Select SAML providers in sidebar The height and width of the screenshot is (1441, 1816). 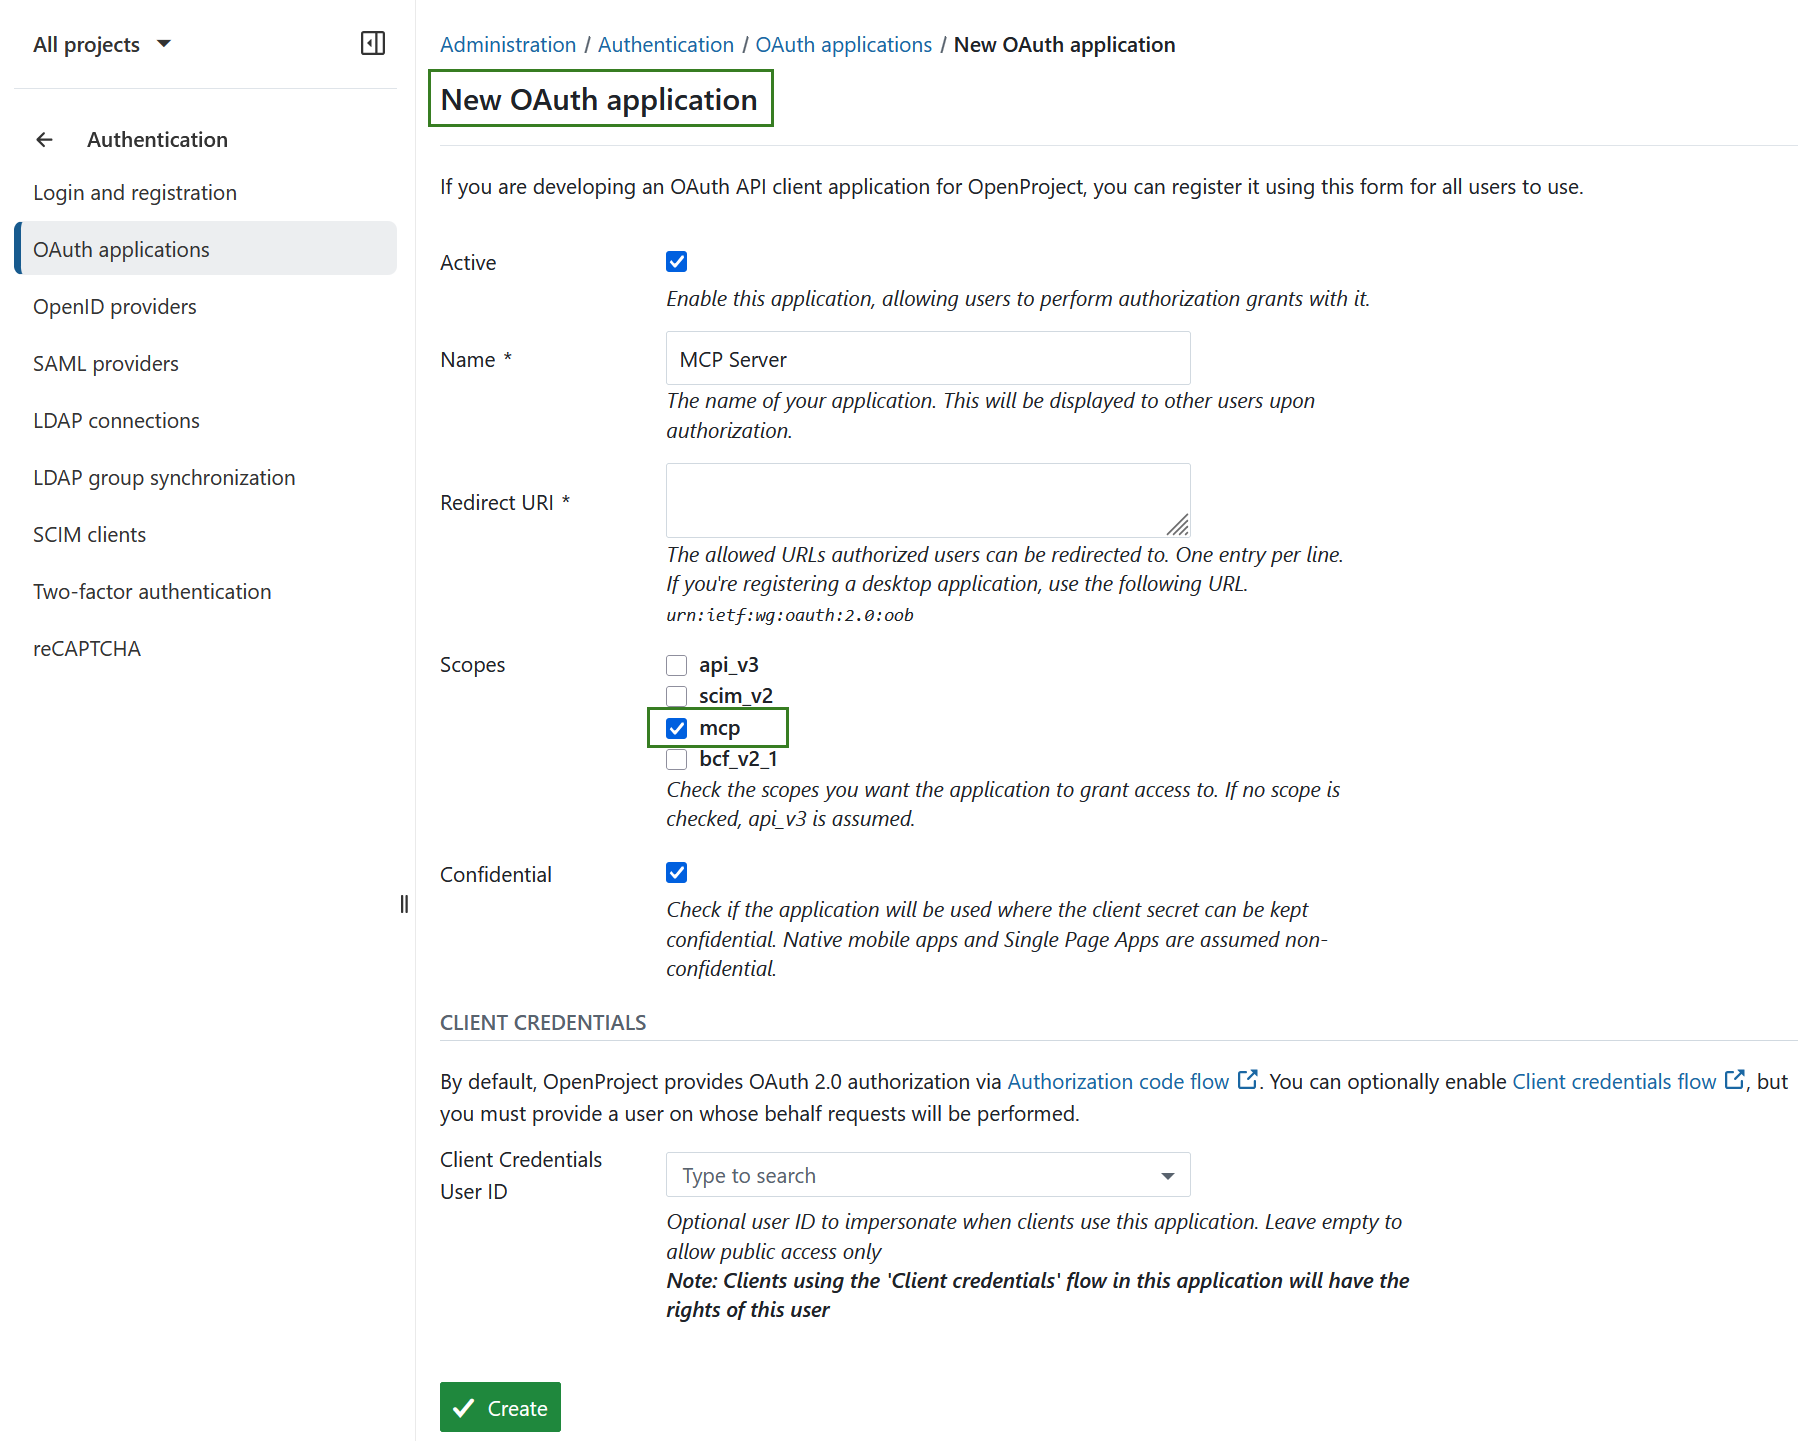(105, 363)
